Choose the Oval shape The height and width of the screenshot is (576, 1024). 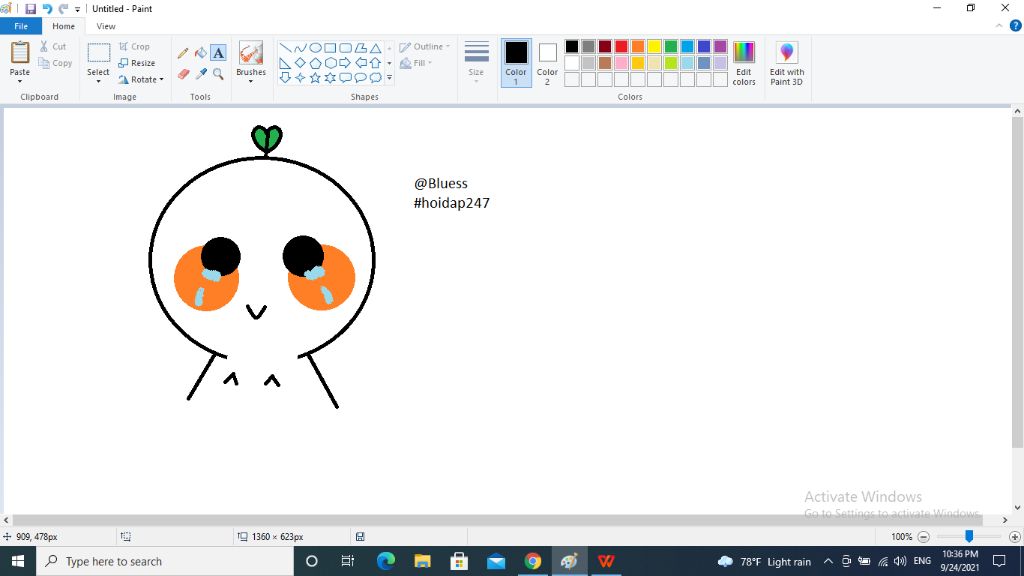pyautogui.click(x=315, y=48)
